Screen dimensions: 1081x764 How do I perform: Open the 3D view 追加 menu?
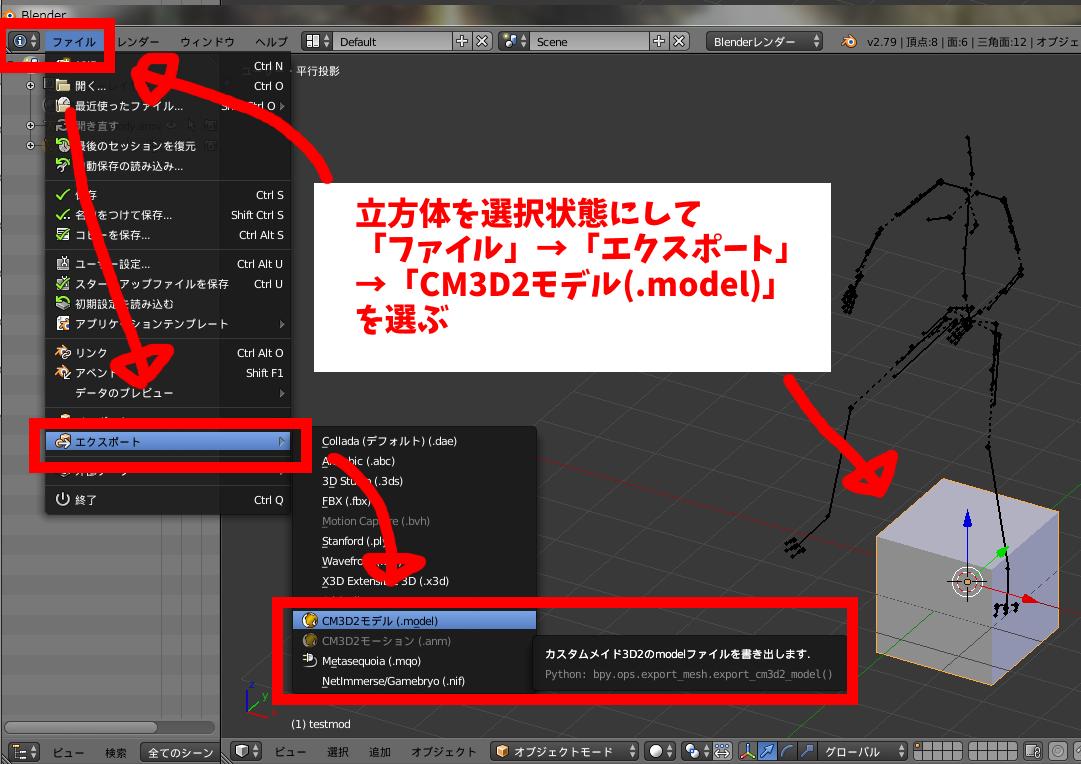(x=380, y=752)
